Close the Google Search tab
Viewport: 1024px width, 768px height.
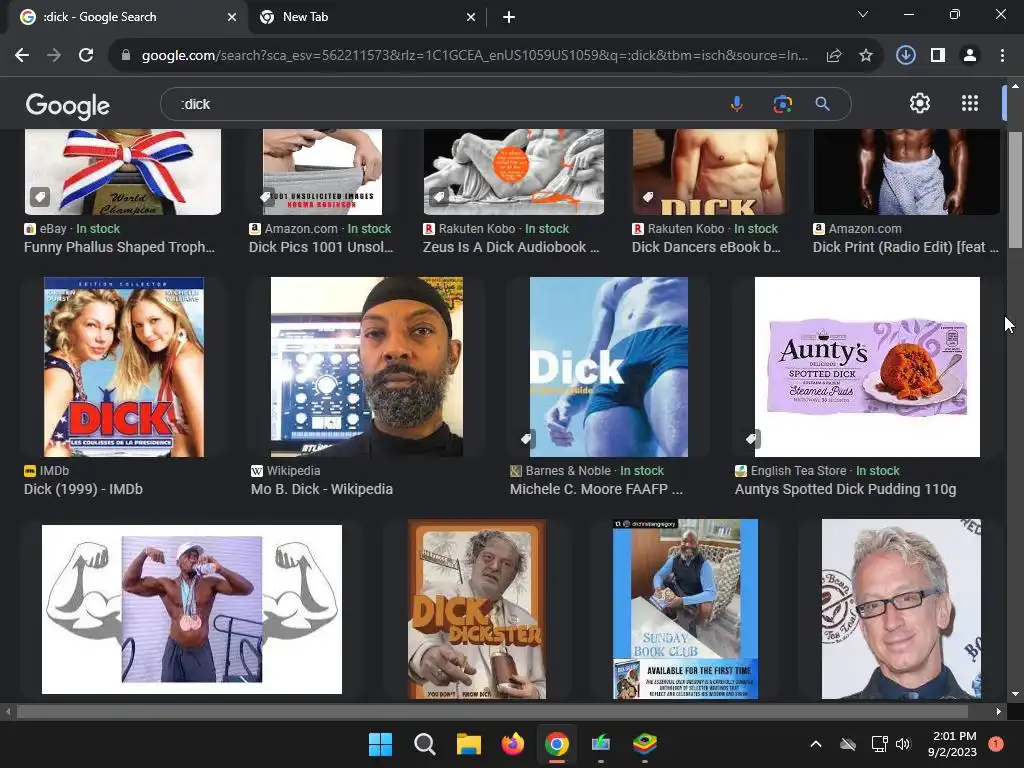point(232,18)
